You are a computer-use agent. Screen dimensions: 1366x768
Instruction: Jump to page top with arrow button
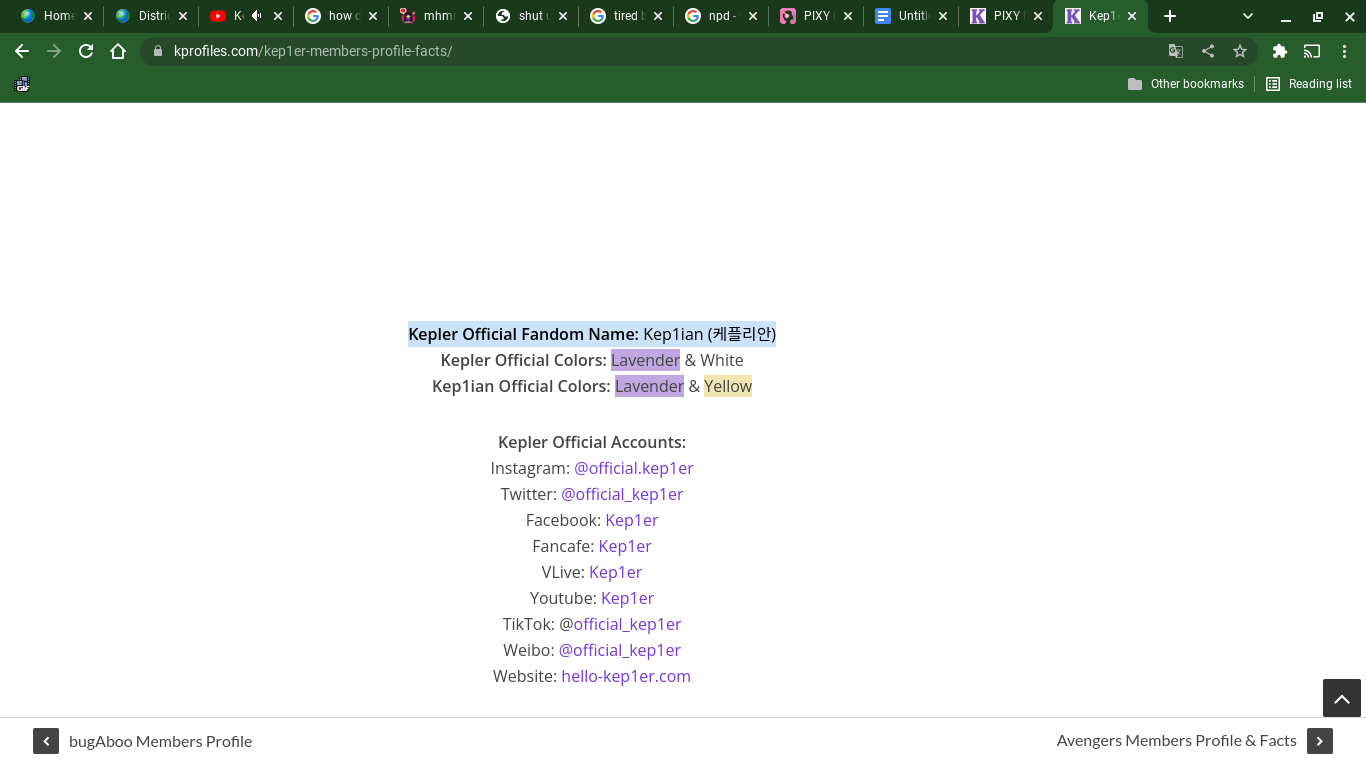[1342, 698]
